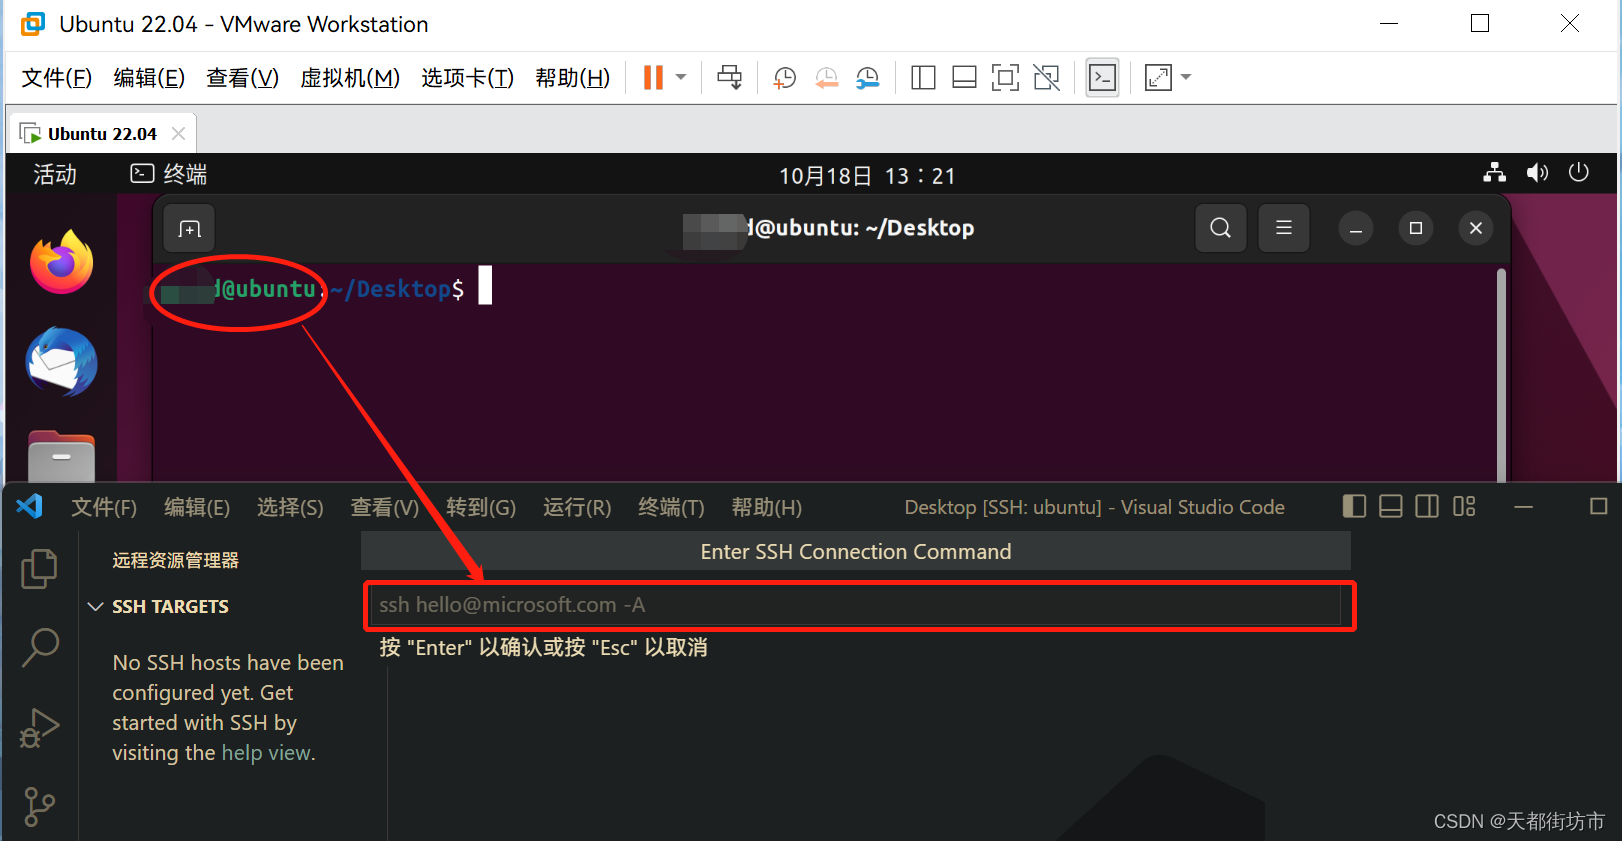The height and width of the screenshot is (841, 1622).
Task: Maximize the VS Code window
Action: [x=1598, y=506]
